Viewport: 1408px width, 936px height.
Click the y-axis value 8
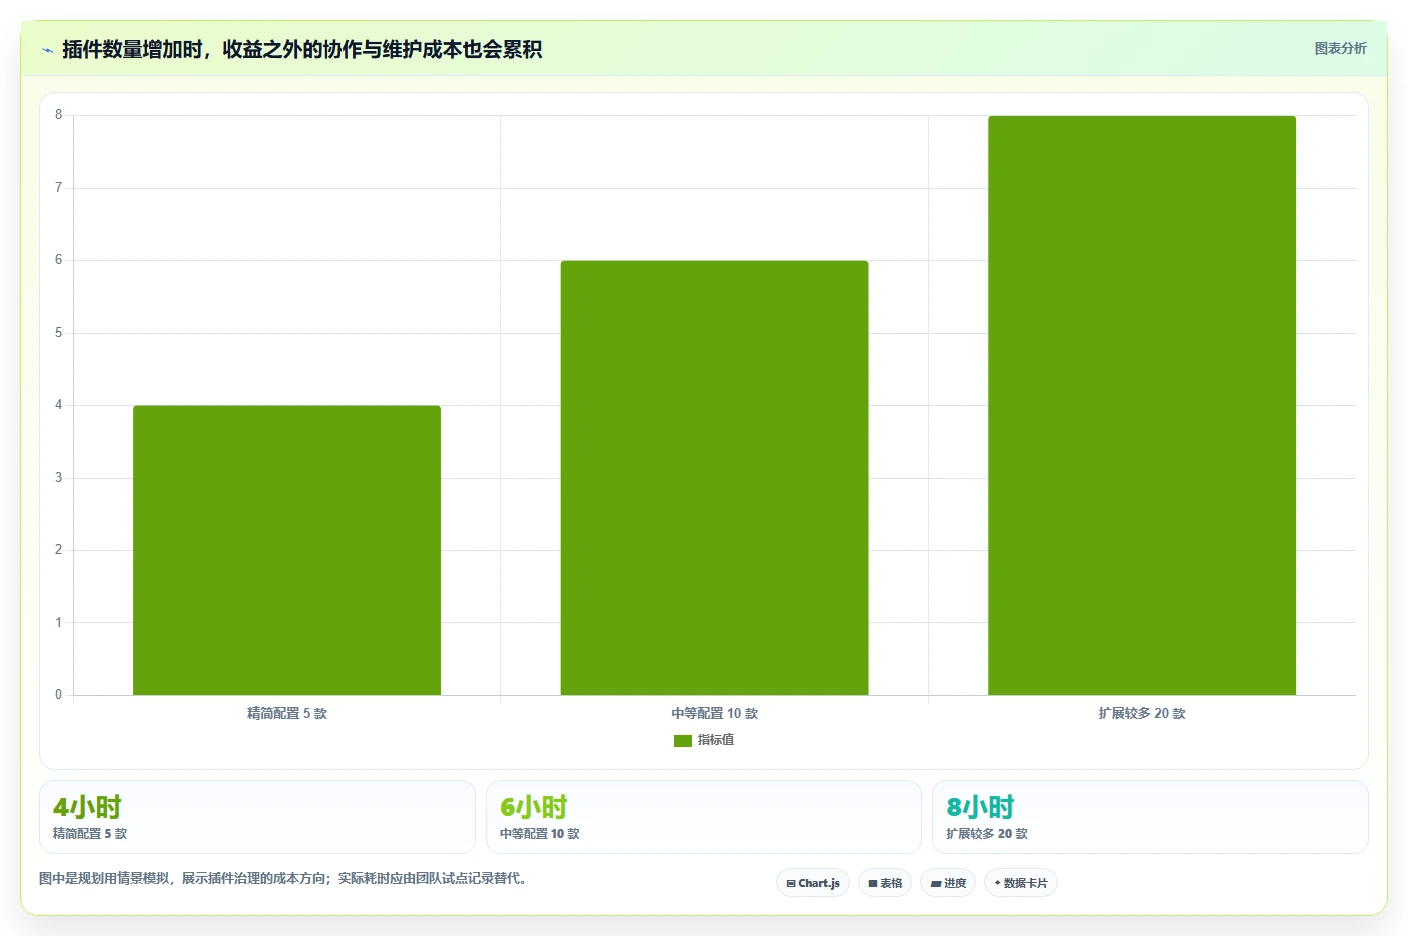pyautogui.click(x=58, y=115)
